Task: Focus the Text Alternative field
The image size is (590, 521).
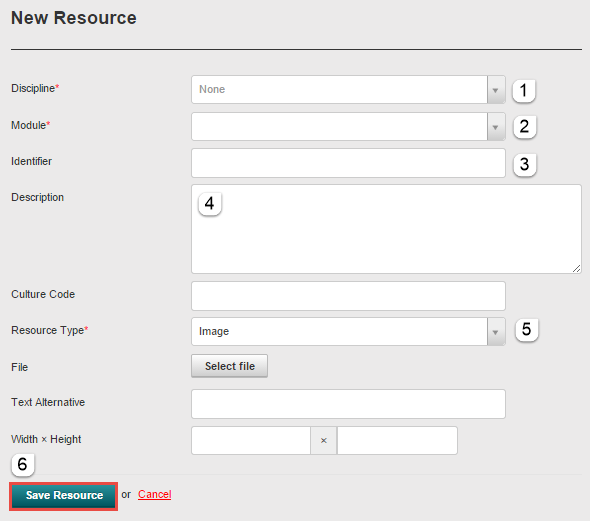Action: click(348, 404)
